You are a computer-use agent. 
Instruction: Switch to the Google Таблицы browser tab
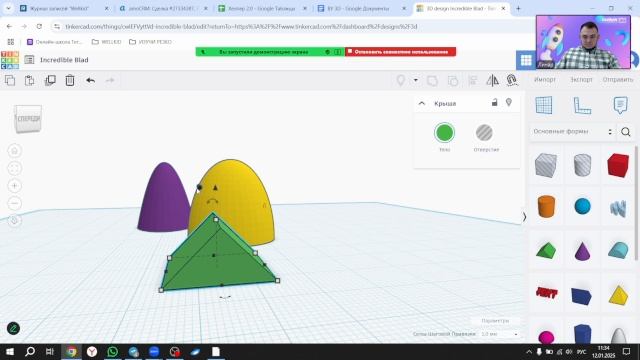[x=262, y=8]
